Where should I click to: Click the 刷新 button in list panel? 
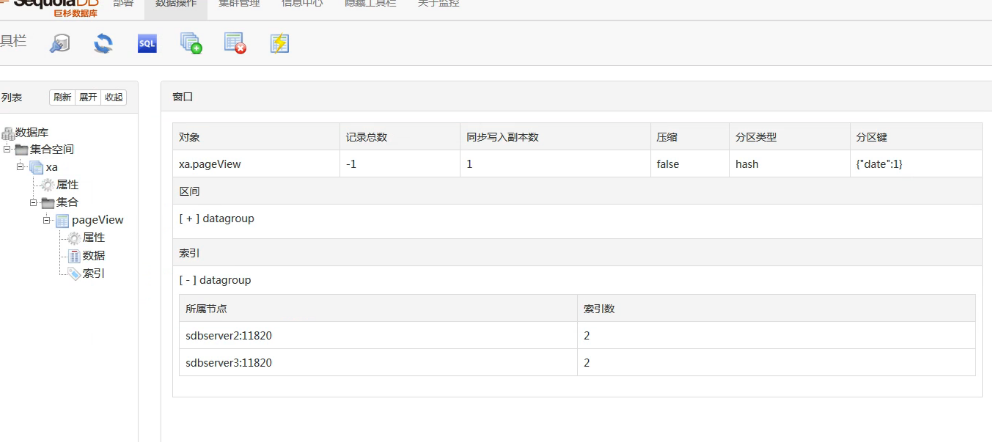pyautogui.click(x=62, y=97)
